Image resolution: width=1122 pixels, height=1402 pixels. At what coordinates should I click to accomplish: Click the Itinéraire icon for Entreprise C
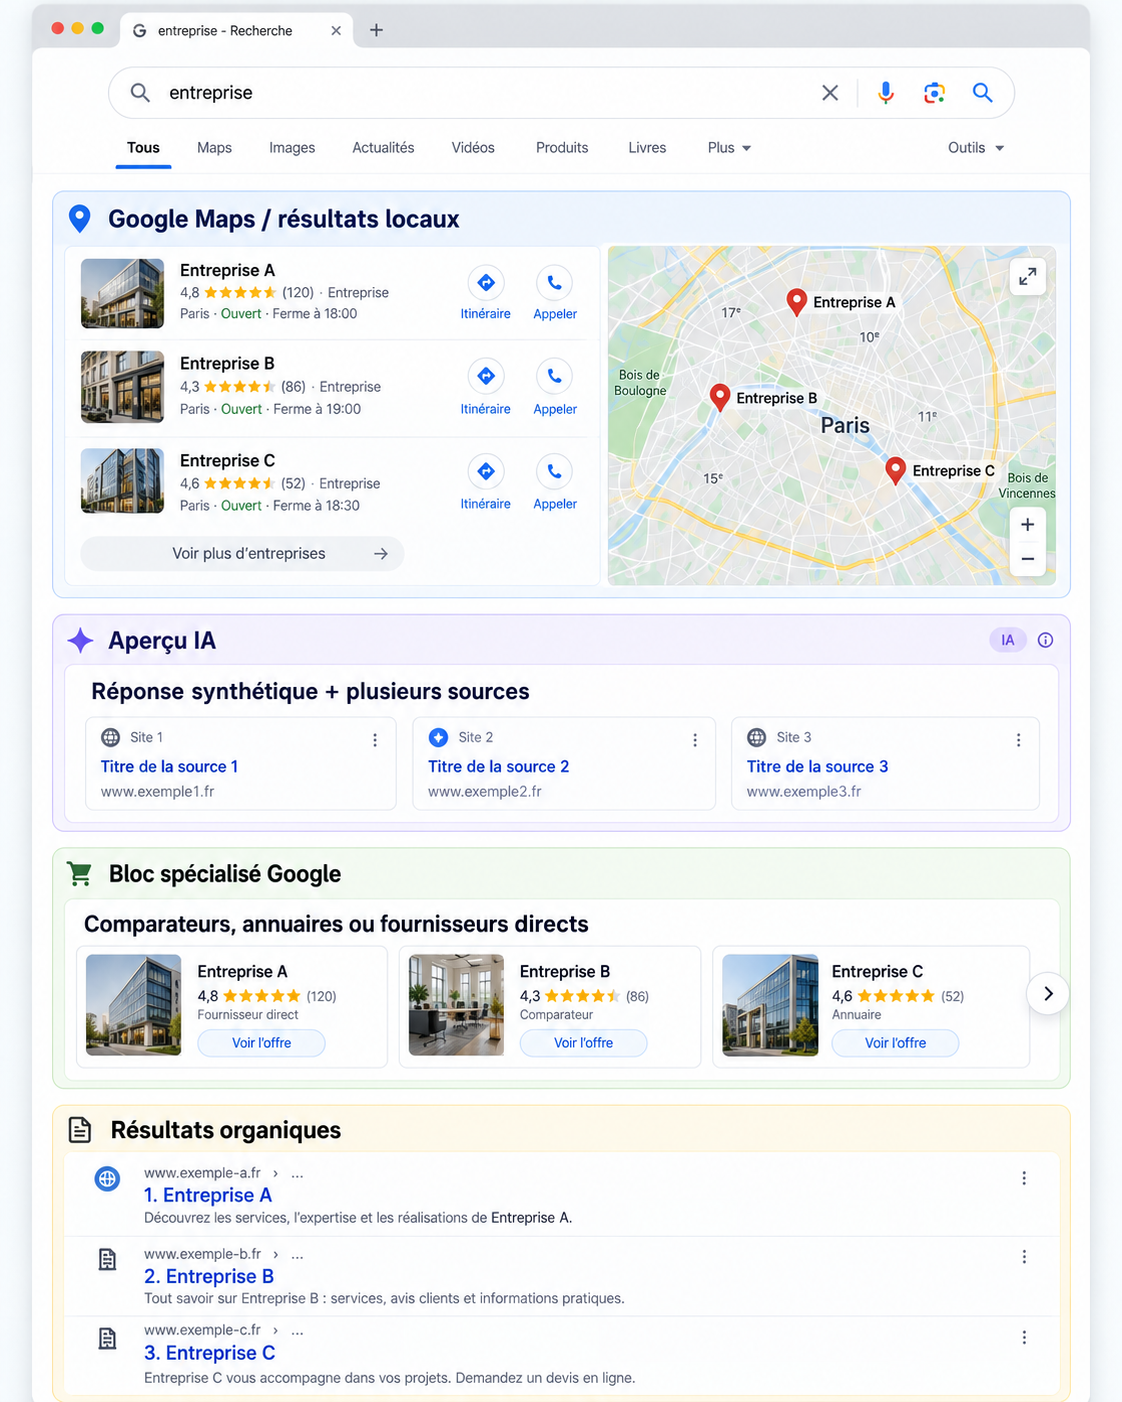pyautogui.click(x=486, y=471)
